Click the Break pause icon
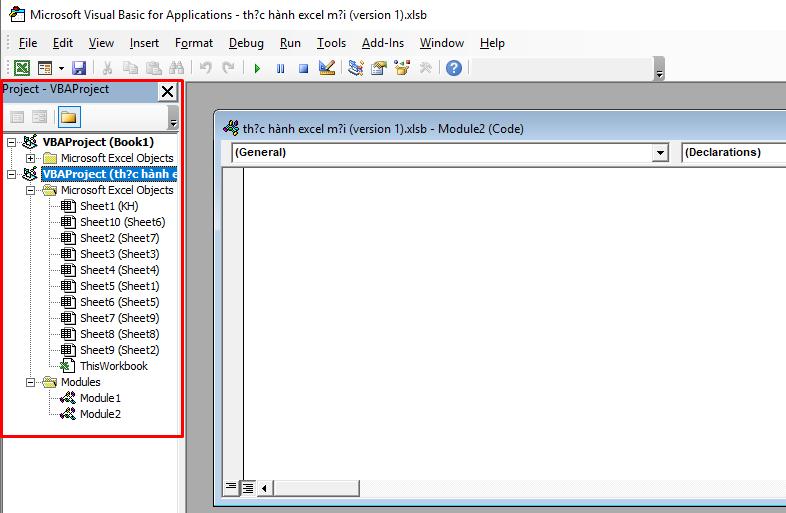Screen dimensions: 786x513 [x=280, y=68]
